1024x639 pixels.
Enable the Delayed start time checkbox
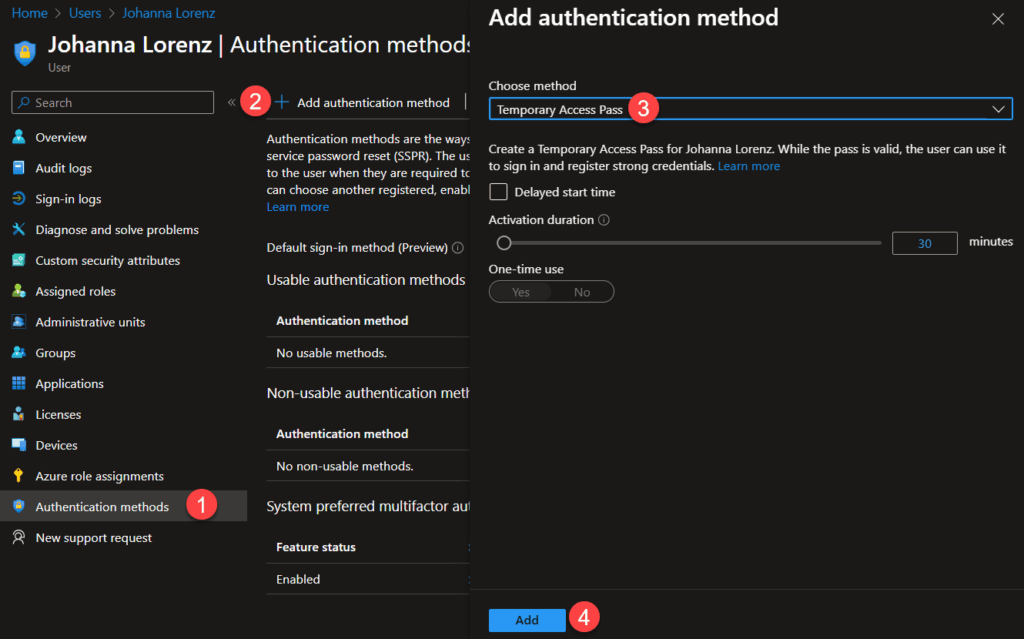click(498, 191)
